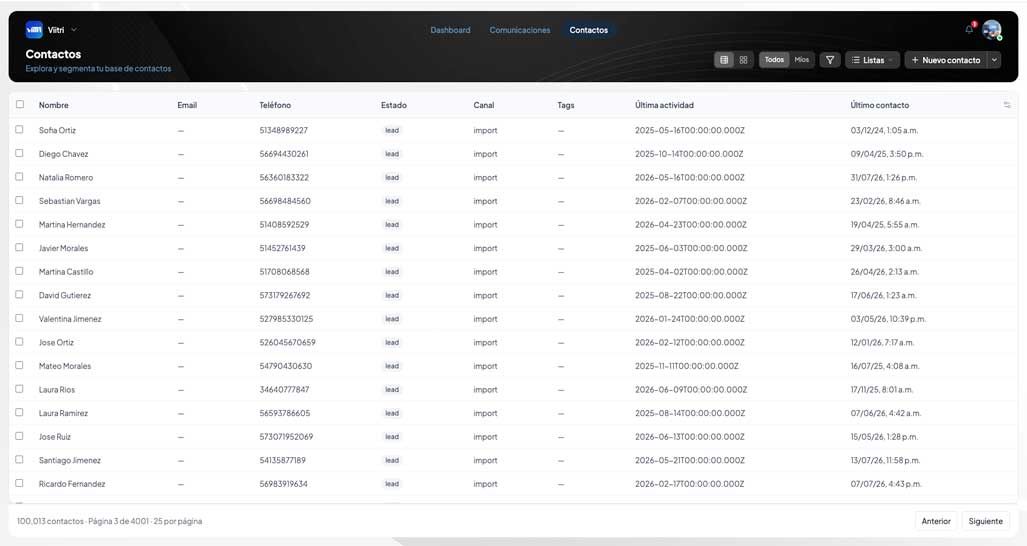Click the 100,013 contactos page summary
This screenshot has height=546, width=1027.
[x=109, y=521]
